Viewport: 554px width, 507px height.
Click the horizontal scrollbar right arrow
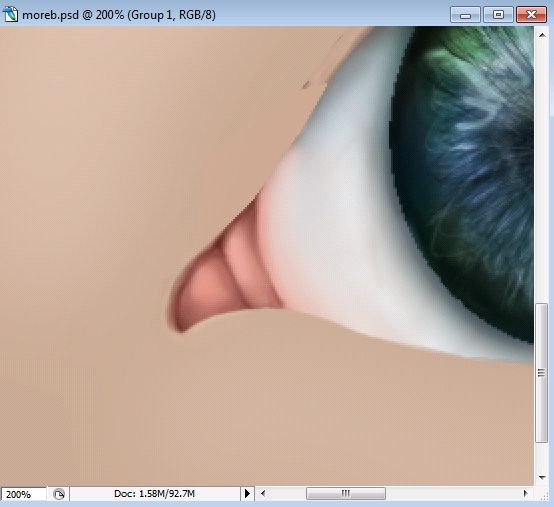pyautogui.click(x=525, y=493)
